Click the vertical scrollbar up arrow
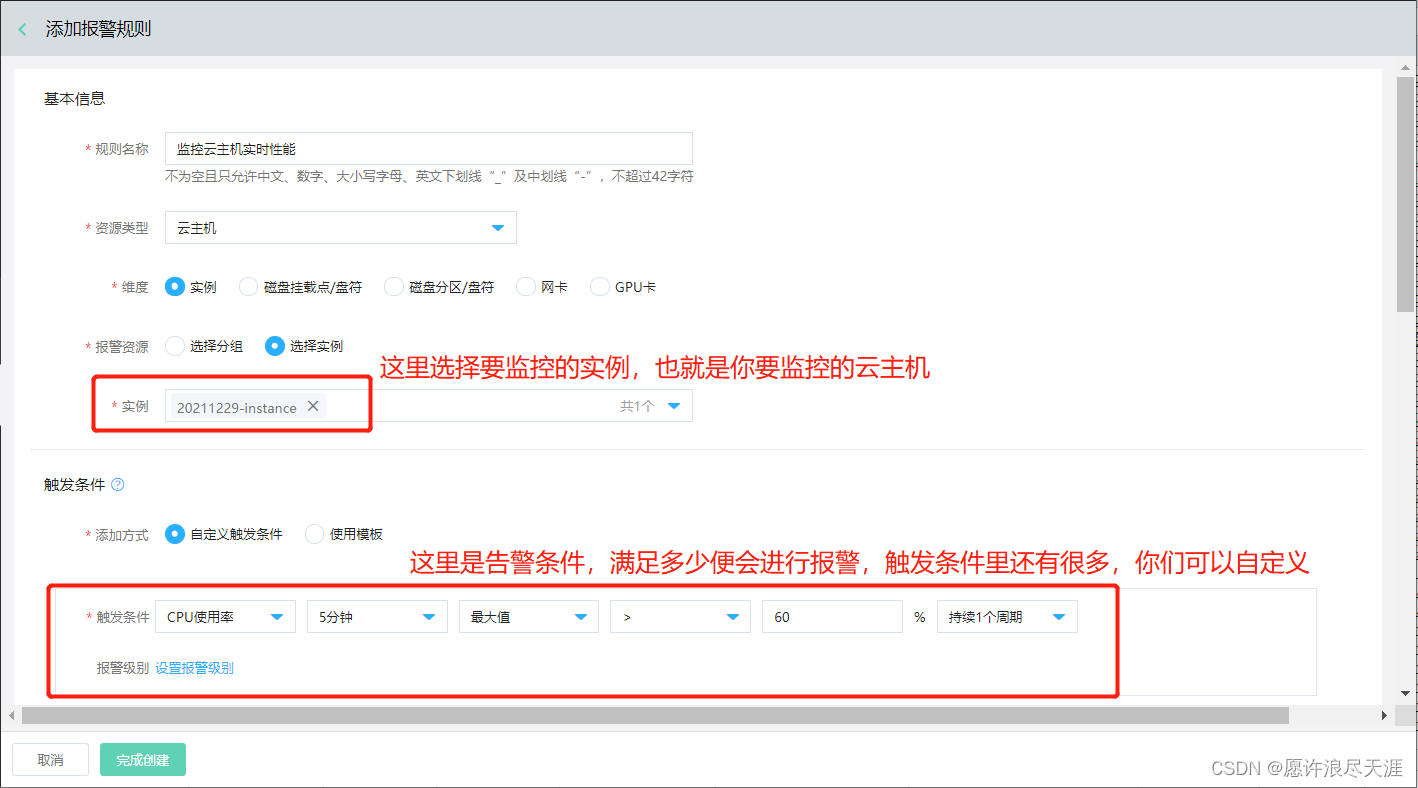The width and height of the screenshot is (1418, 788). pos(1405,66)
